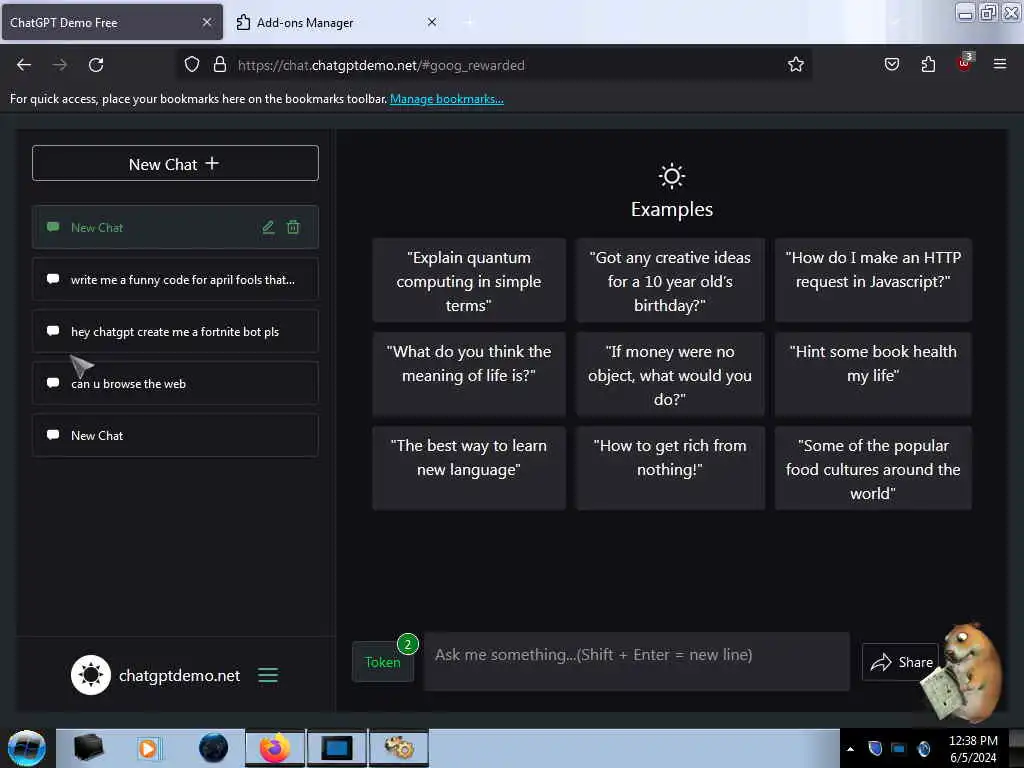The image size is (1024, 768).
Task: Open the gears taskbar icon
Action: point(399,748)
